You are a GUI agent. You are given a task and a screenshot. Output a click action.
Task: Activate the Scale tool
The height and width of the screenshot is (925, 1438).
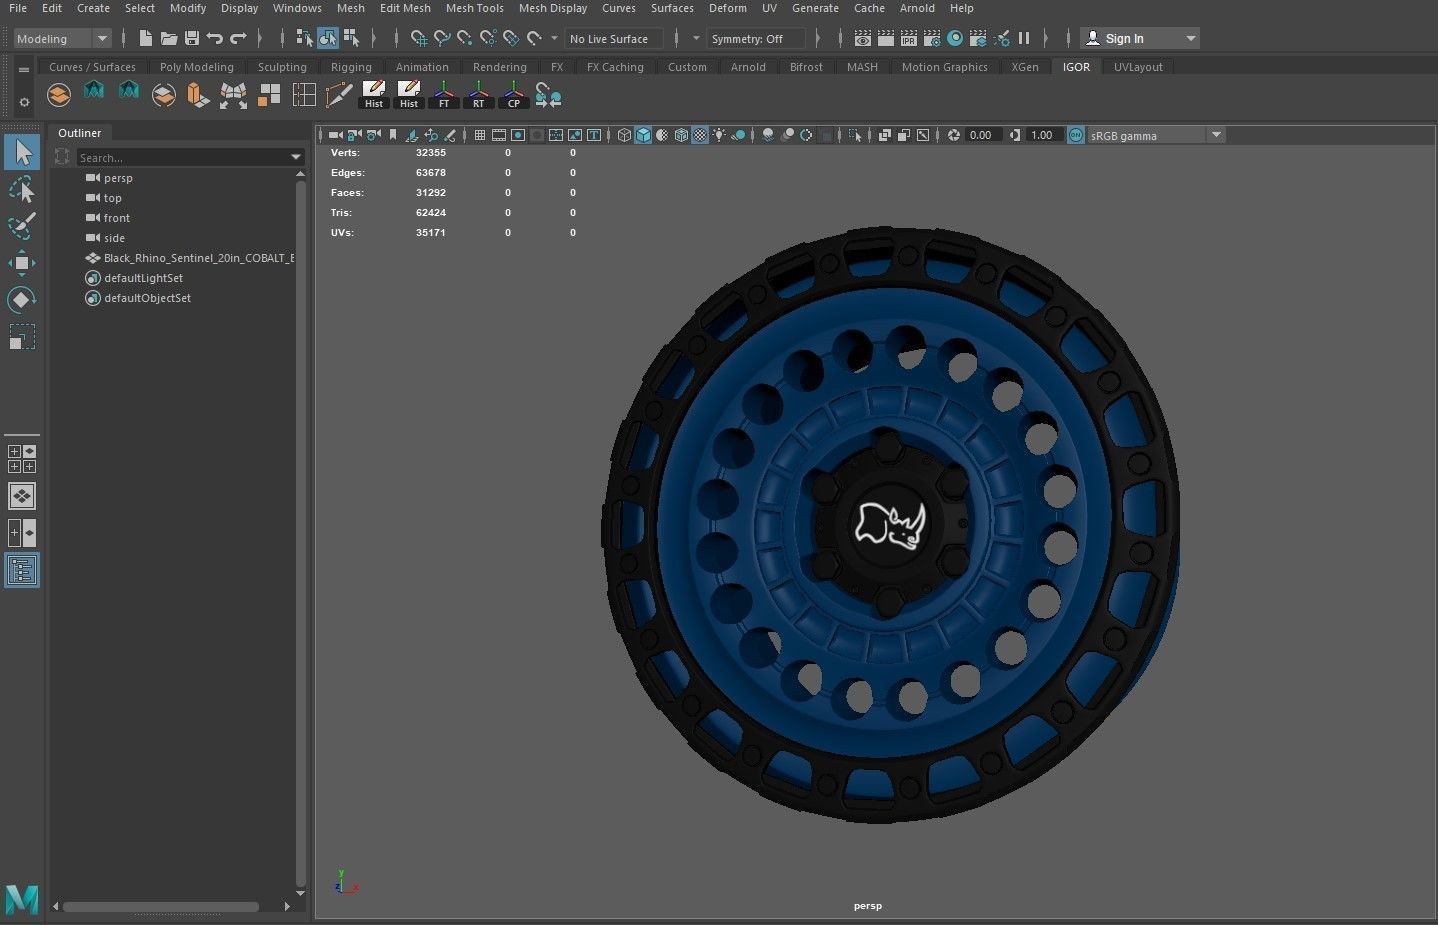pos(22,337)
